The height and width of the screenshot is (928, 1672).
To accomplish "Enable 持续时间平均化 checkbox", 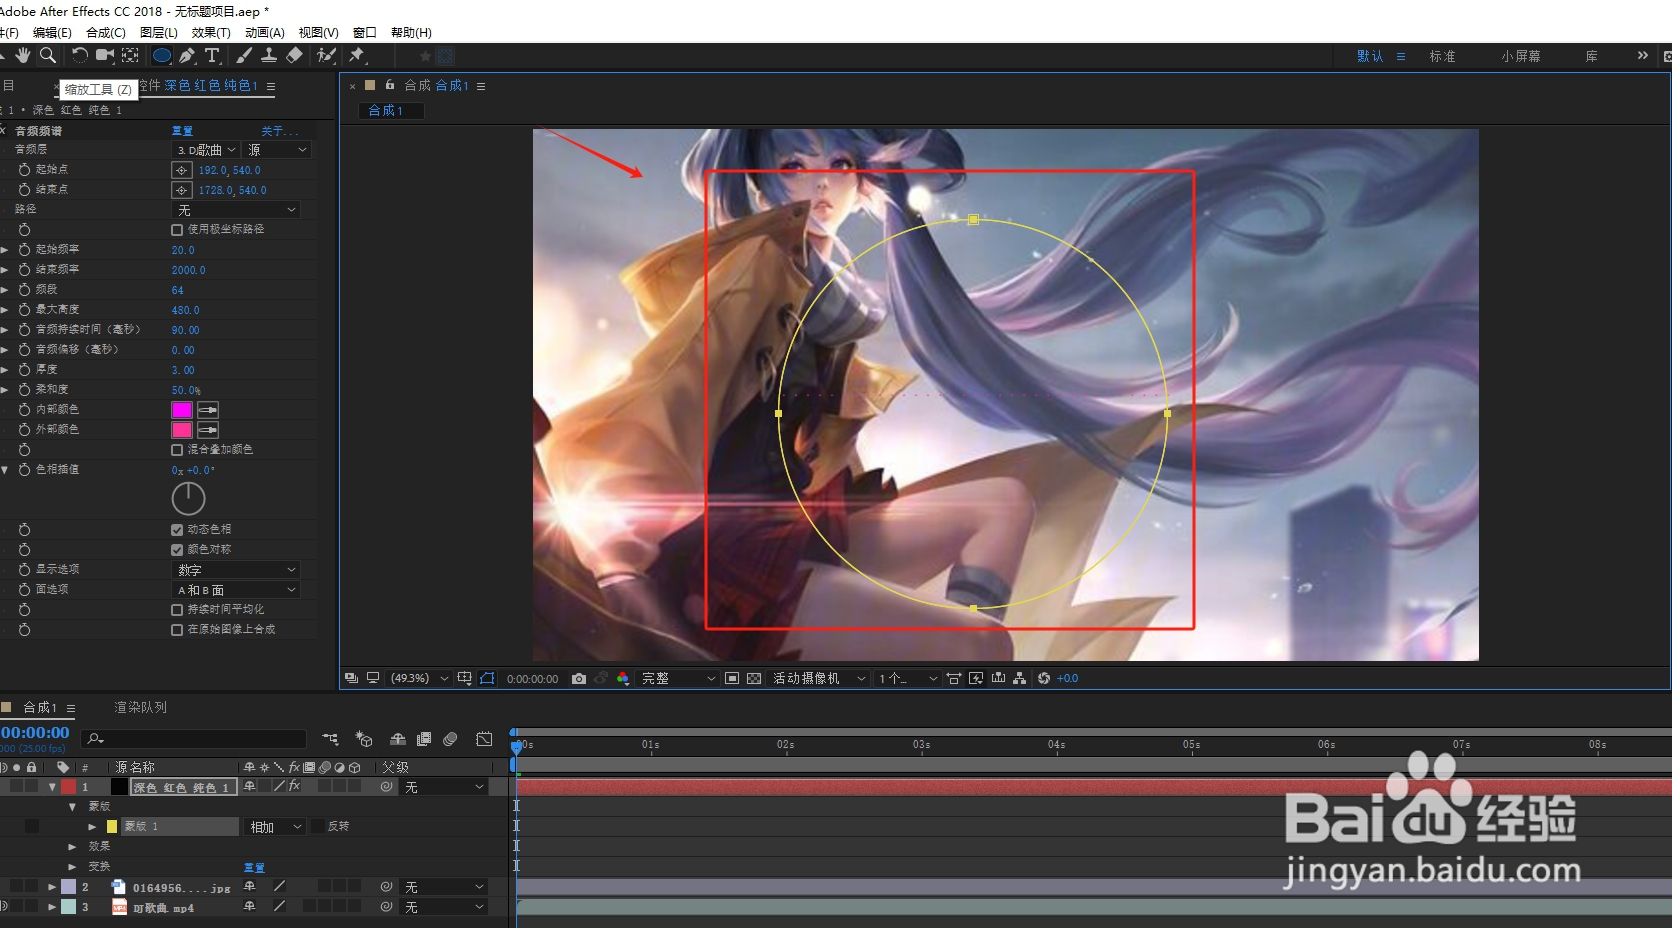I will click(177, 610).
